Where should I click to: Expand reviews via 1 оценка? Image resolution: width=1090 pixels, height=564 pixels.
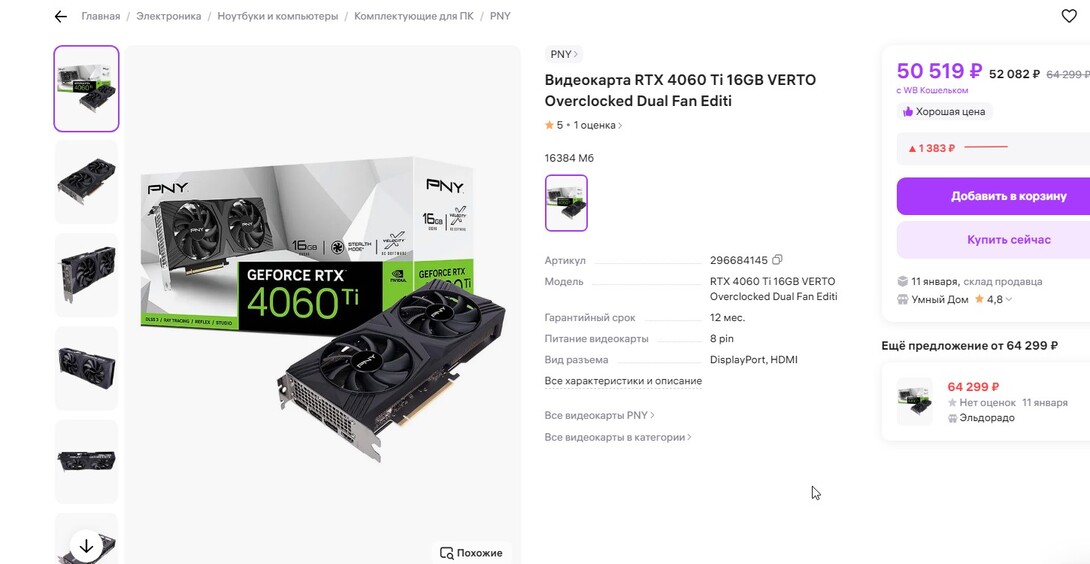(598, 126)
